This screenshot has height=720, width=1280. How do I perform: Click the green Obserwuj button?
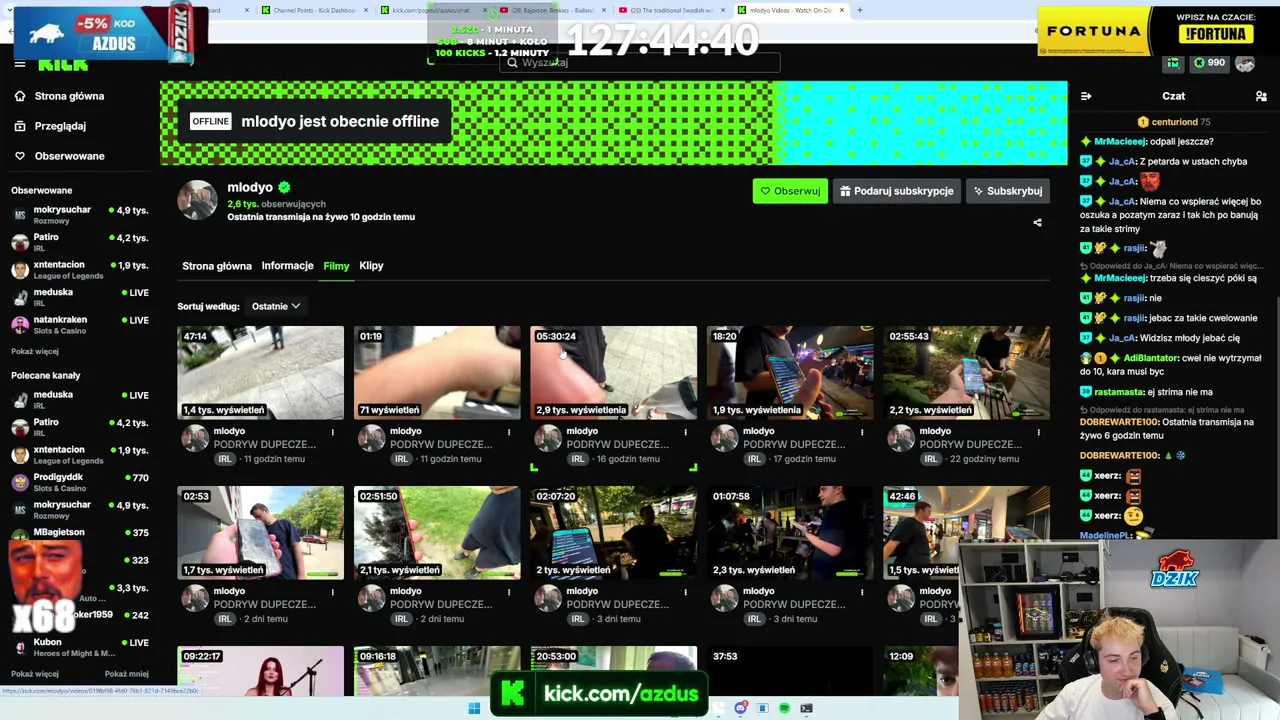[790, 191]
